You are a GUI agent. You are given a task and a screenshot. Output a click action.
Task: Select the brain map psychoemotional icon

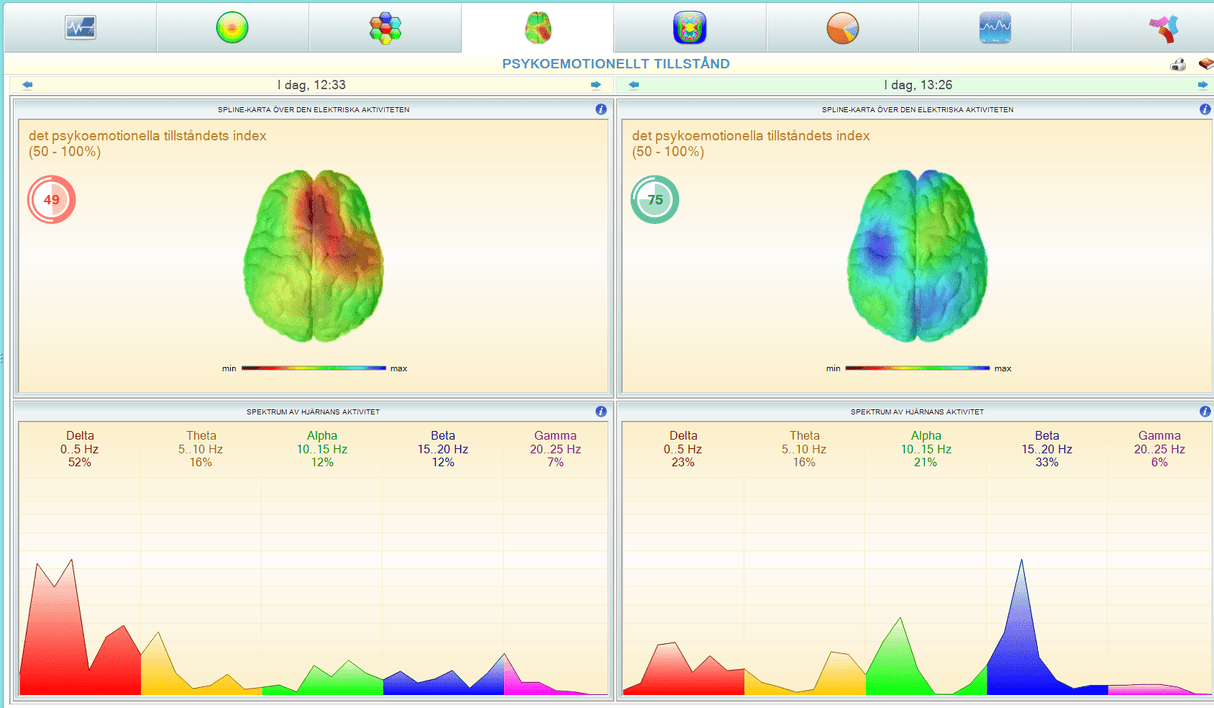tap(538, 27)
